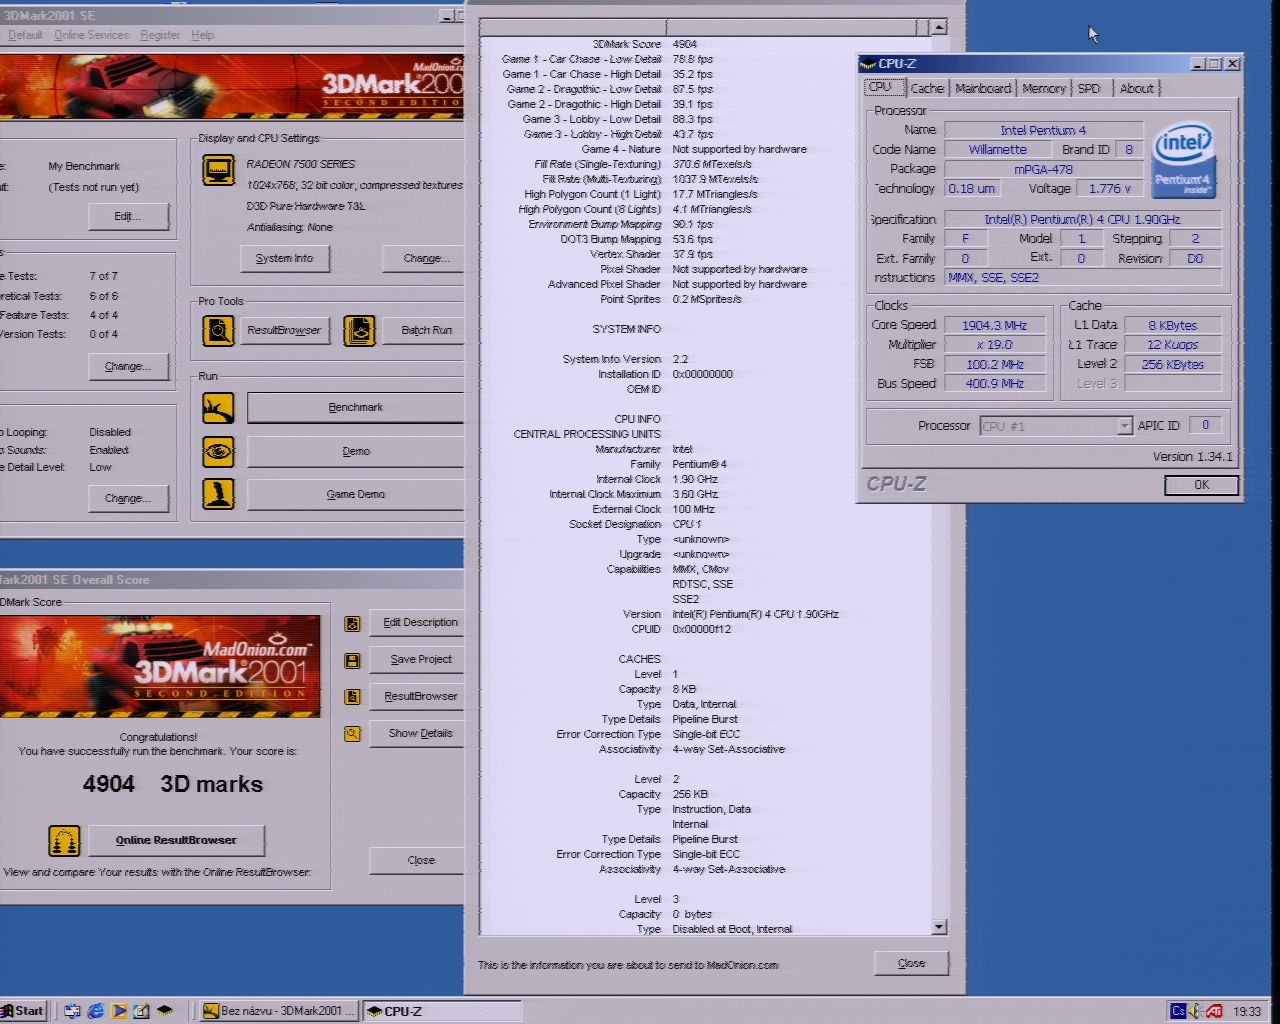The image size is (1280, 1024).
Task: Open the Register menu
Action: pos(160,35)
